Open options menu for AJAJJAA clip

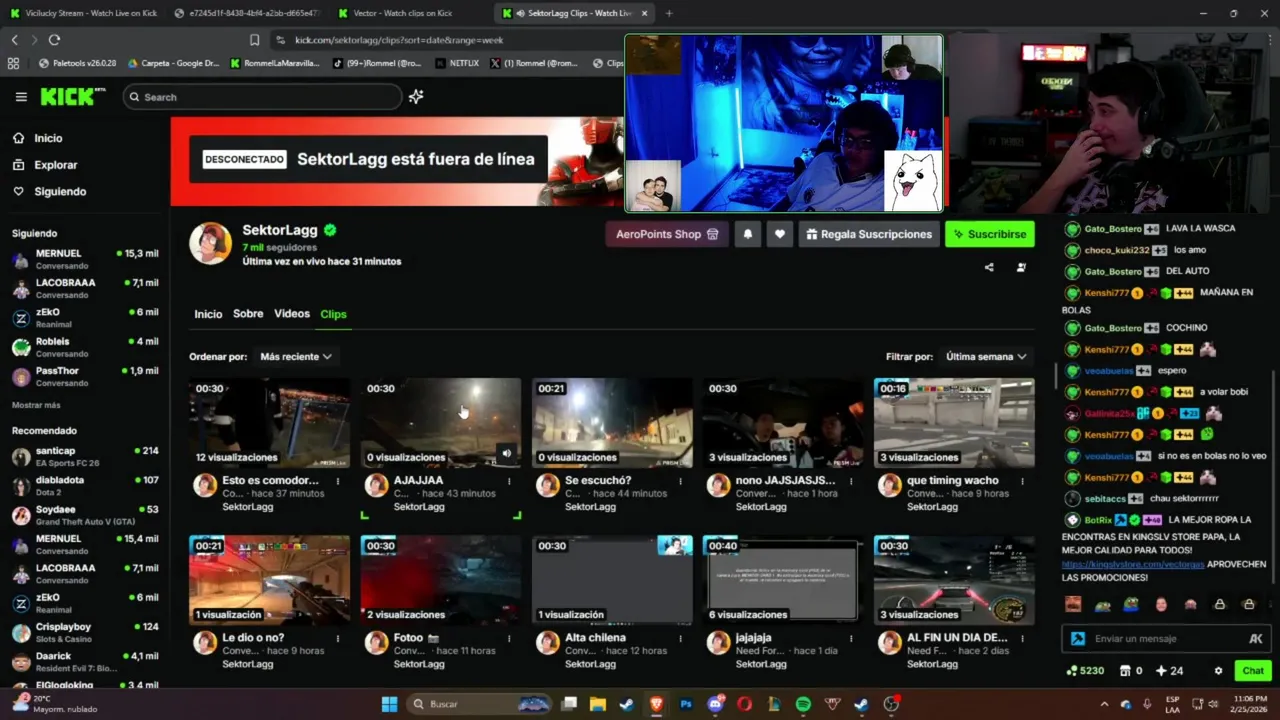[x=509, y=481]
